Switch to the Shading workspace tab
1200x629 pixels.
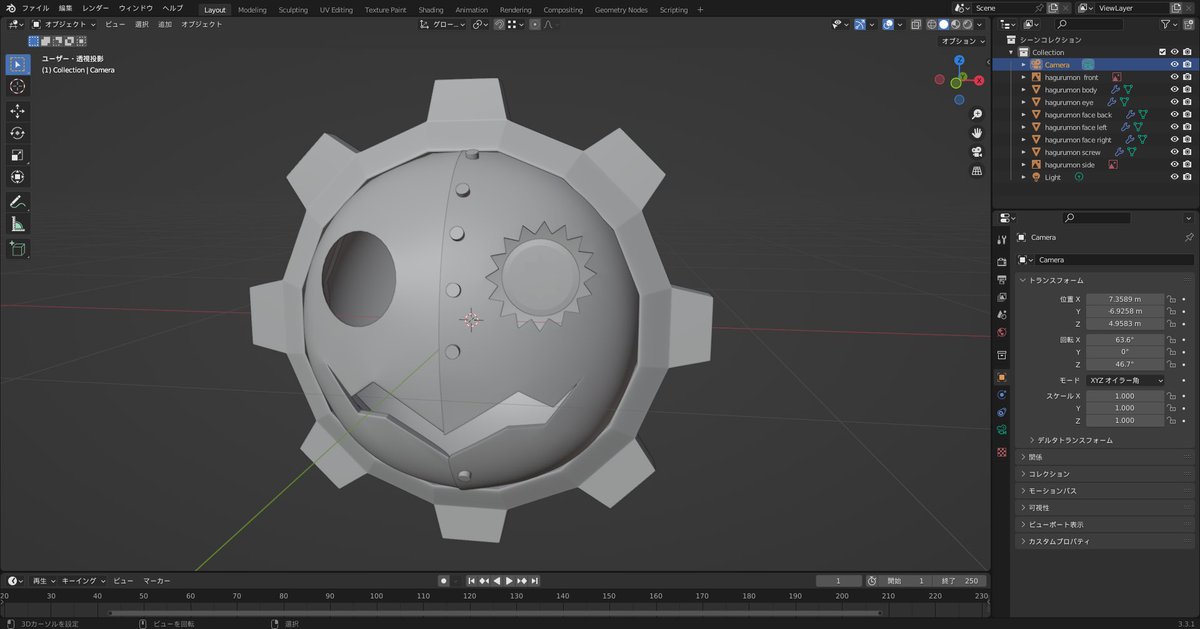pyautogui.click(x=431, y=9)
